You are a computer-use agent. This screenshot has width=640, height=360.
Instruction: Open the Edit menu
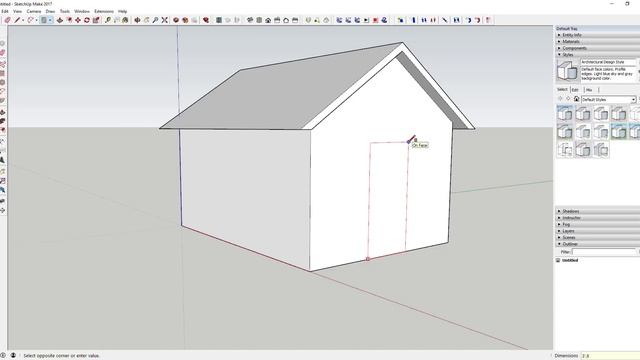click(x=4, y=11)
